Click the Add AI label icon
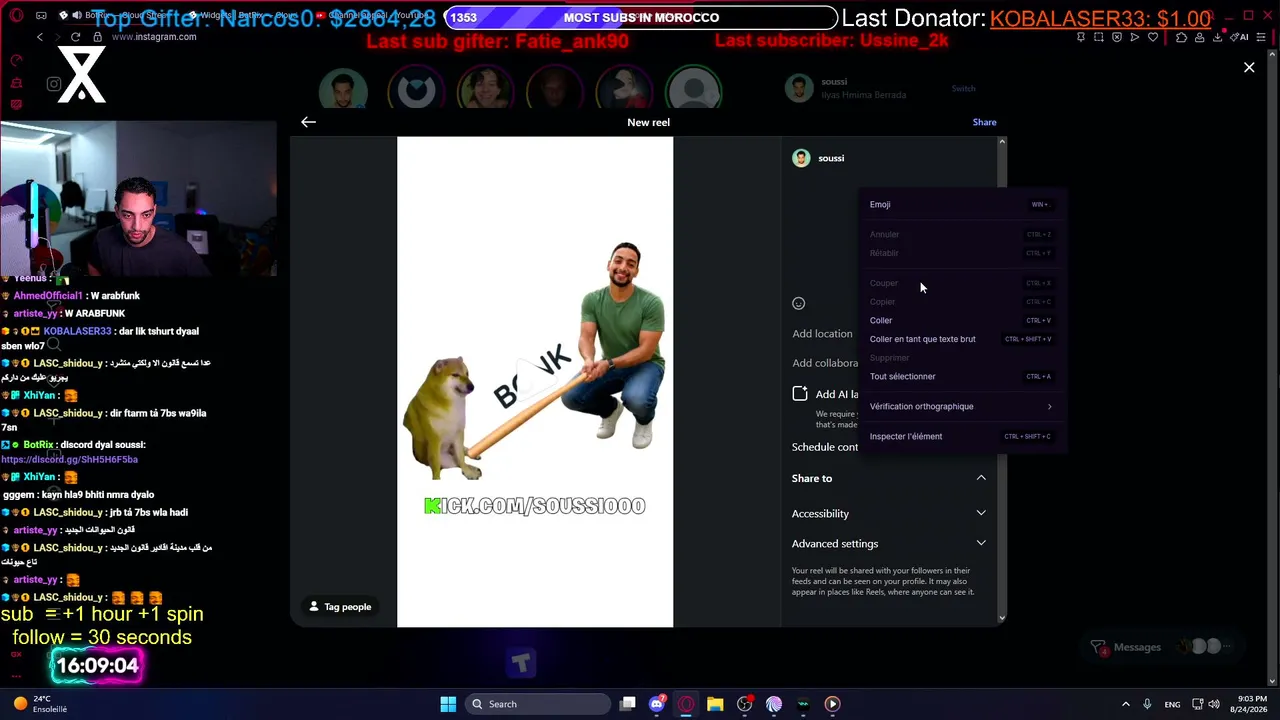1280x720 pixels. coord(800,394)
